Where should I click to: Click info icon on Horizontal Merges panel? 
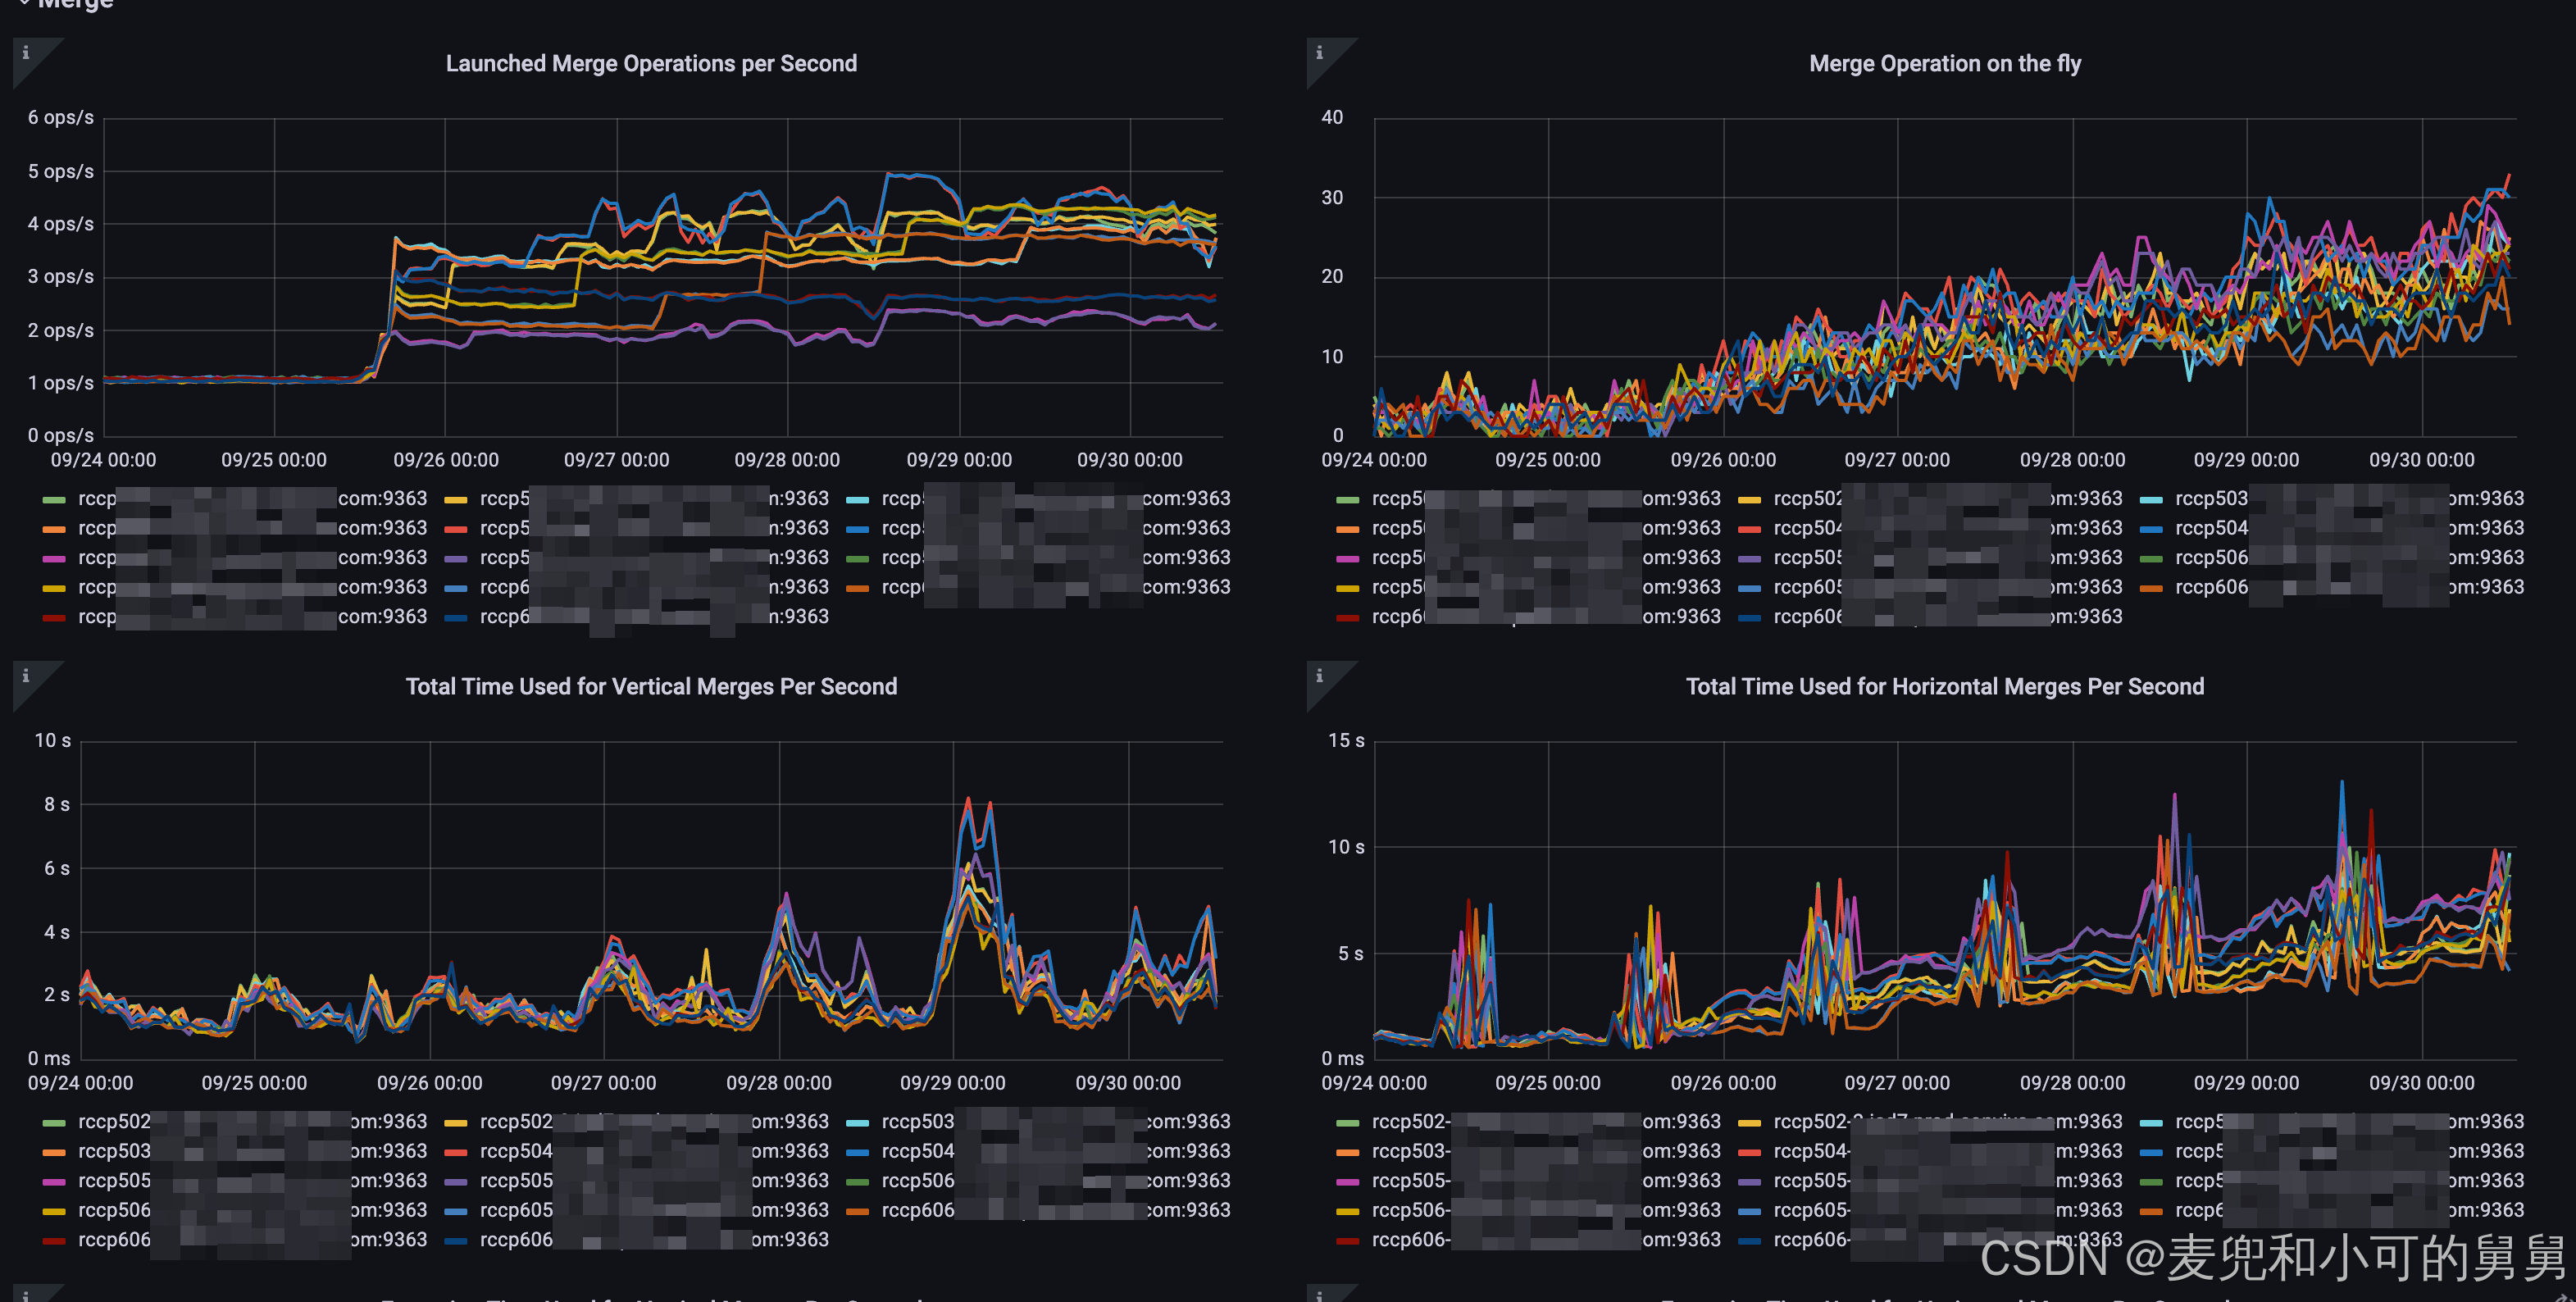pos(1319,676)
